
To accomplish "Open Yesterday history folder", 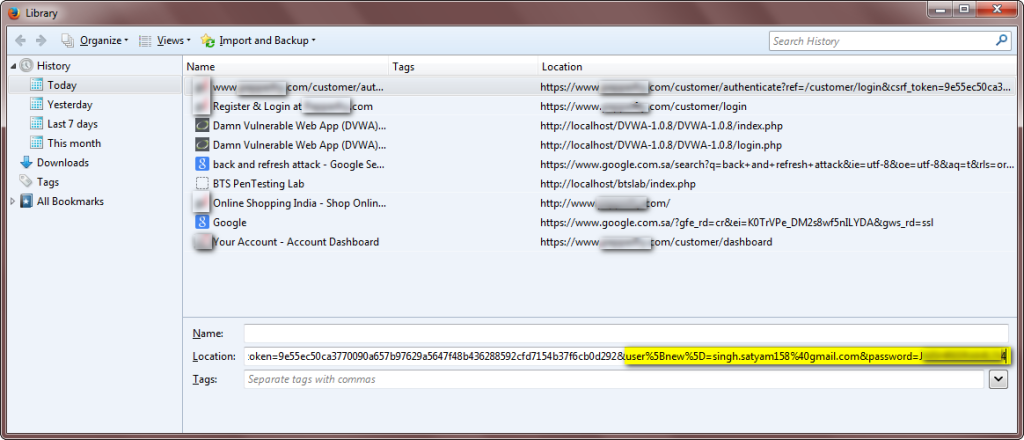I will pyautogui.click(x=69, y=105).
